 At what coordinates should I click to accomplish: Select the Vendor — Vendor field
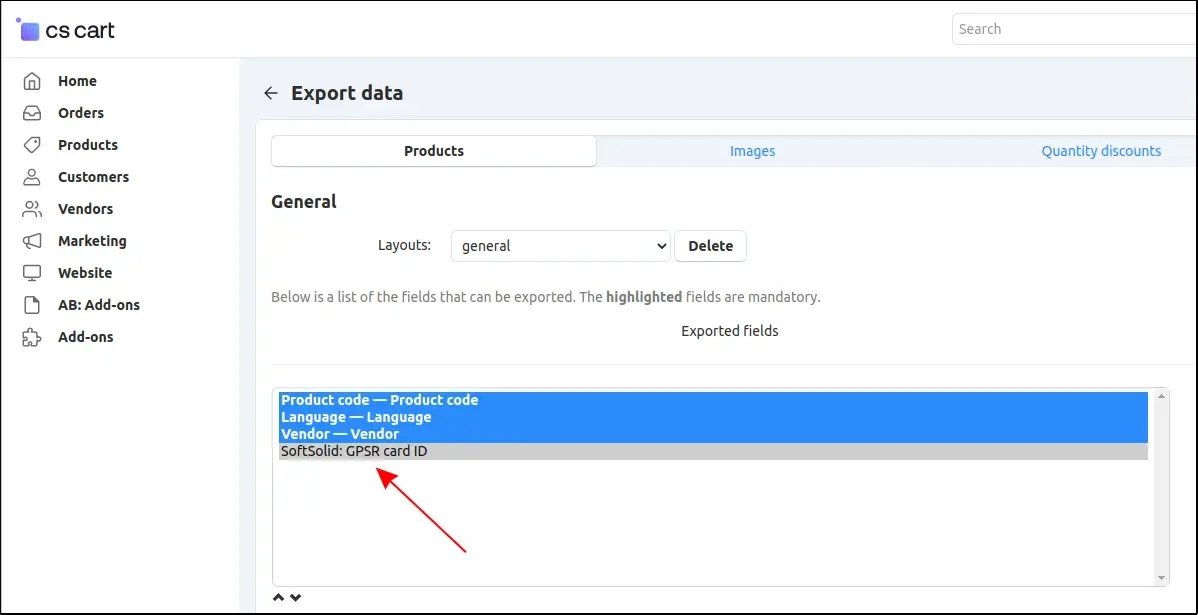[714, 435]
